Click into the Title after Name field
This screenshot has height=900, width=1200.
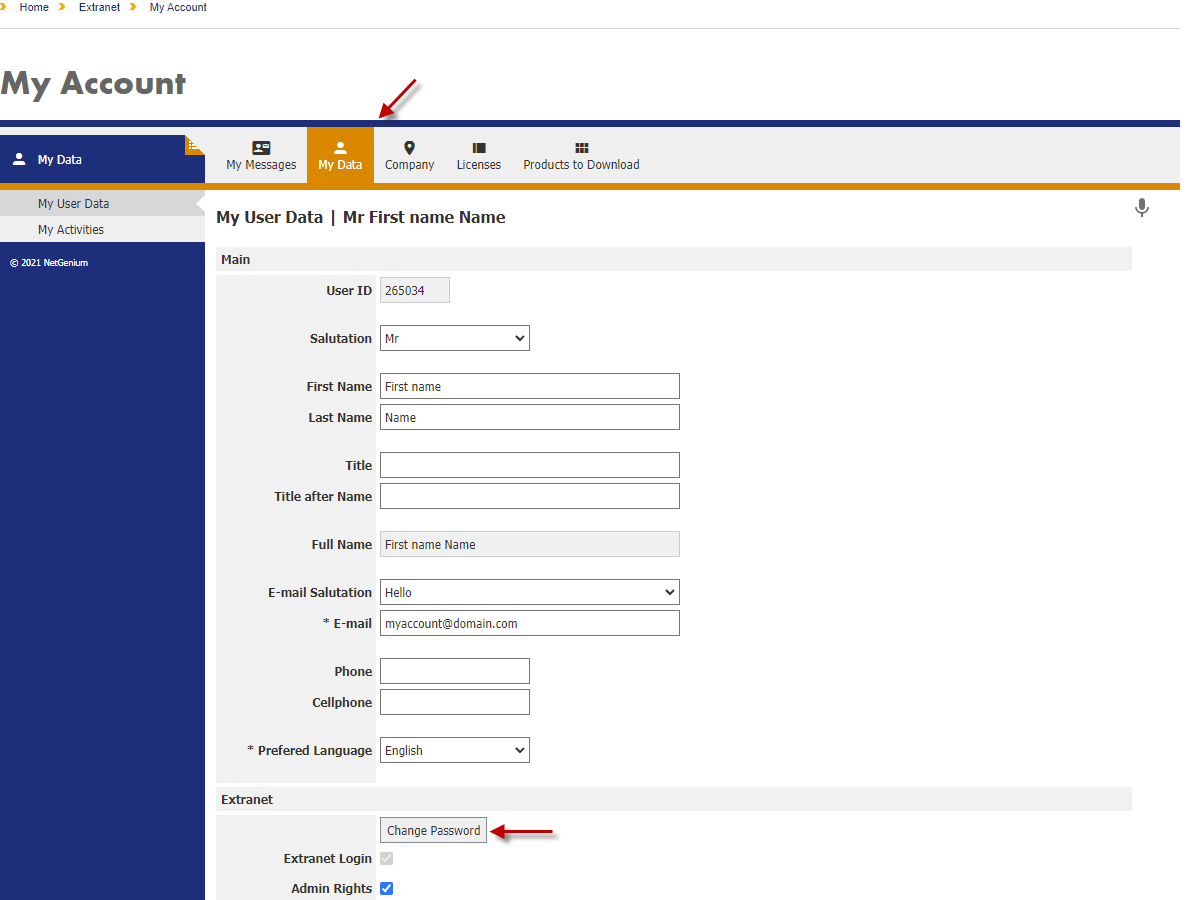coord(530,496)
